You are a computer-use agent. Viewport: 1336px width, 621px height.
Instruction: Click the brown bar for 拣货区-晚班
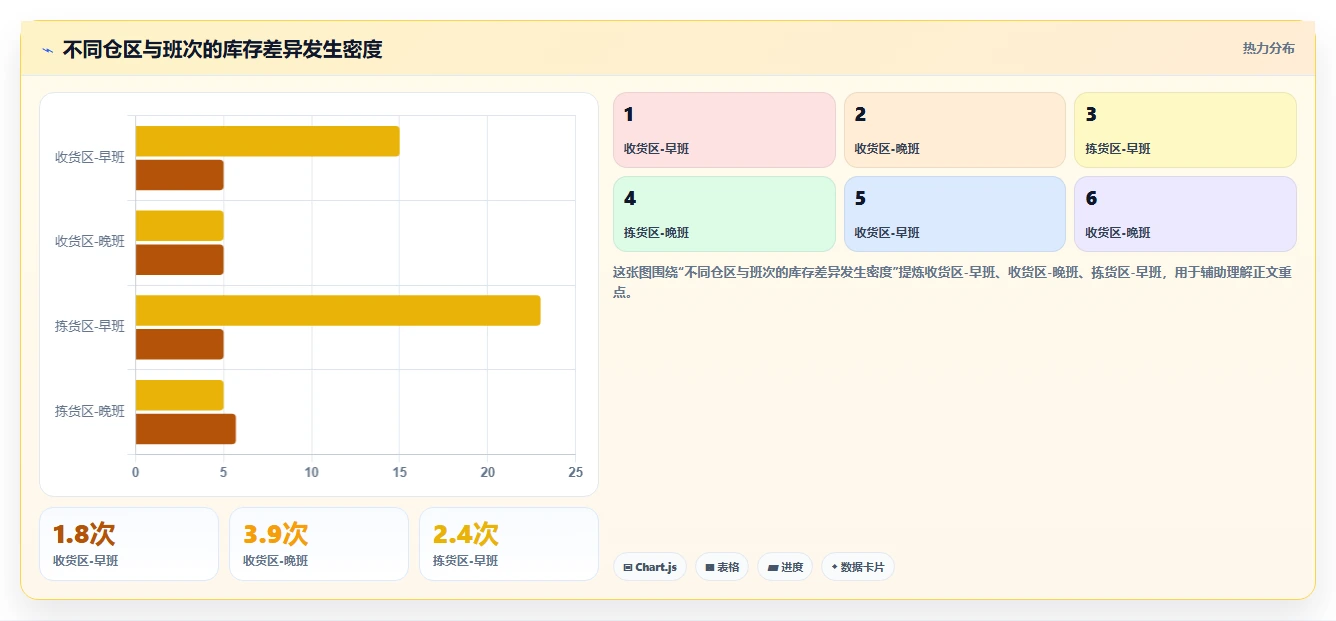point(186,429)
